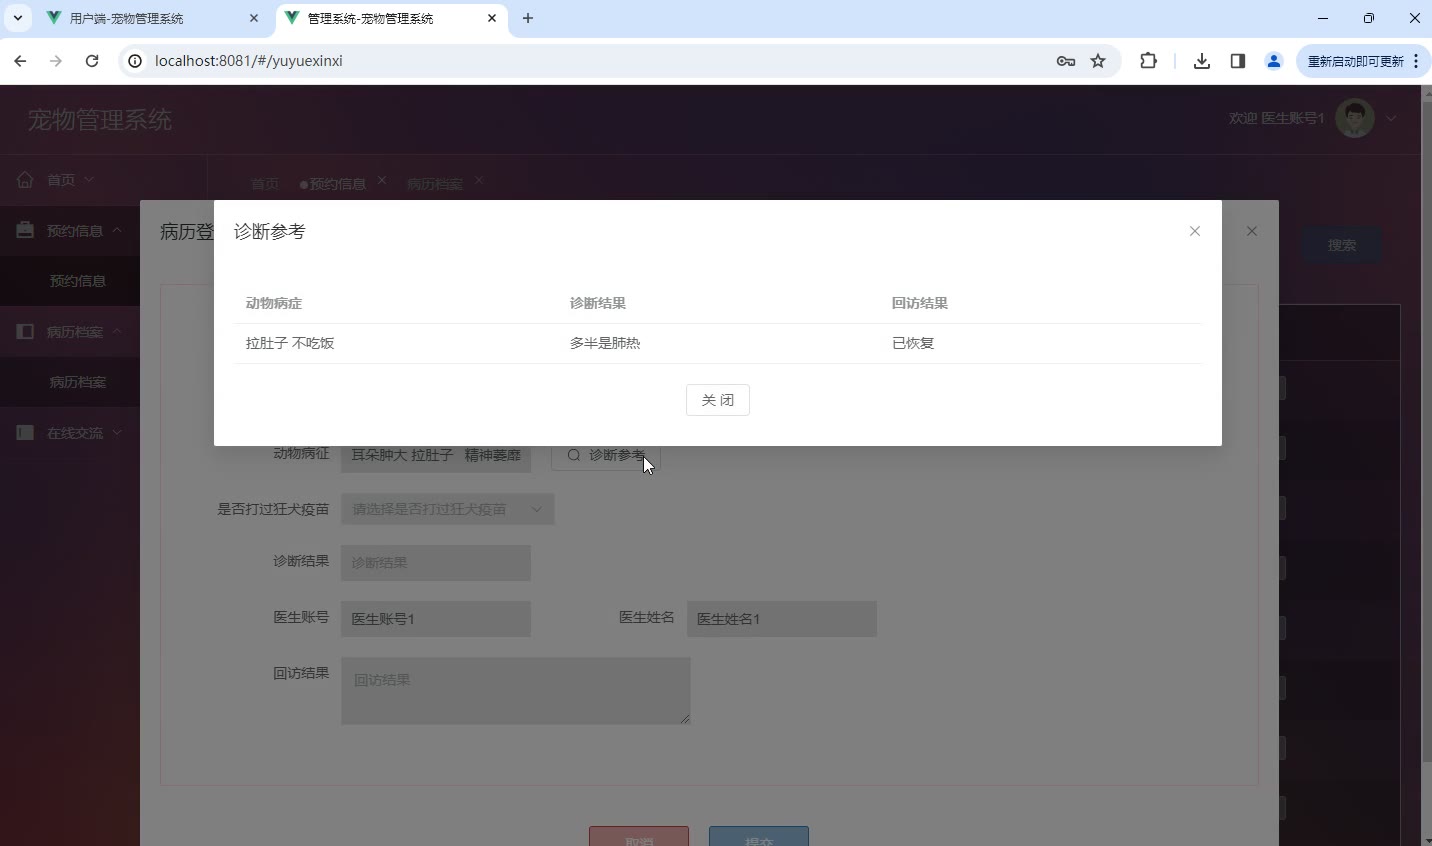The width and height of the screenshot is (1432, 846).
Task: Go back in browser history
Action: pos(20,61)
